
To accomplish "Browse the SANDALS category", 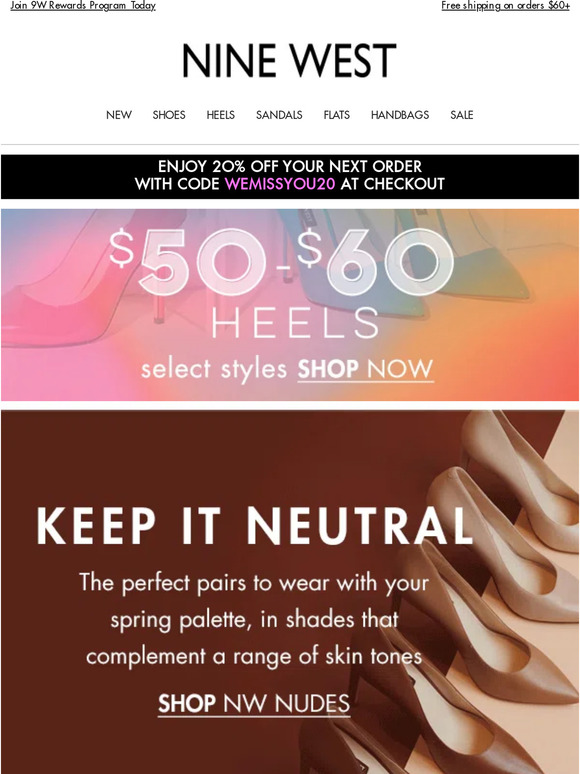I will coord(279,115).
